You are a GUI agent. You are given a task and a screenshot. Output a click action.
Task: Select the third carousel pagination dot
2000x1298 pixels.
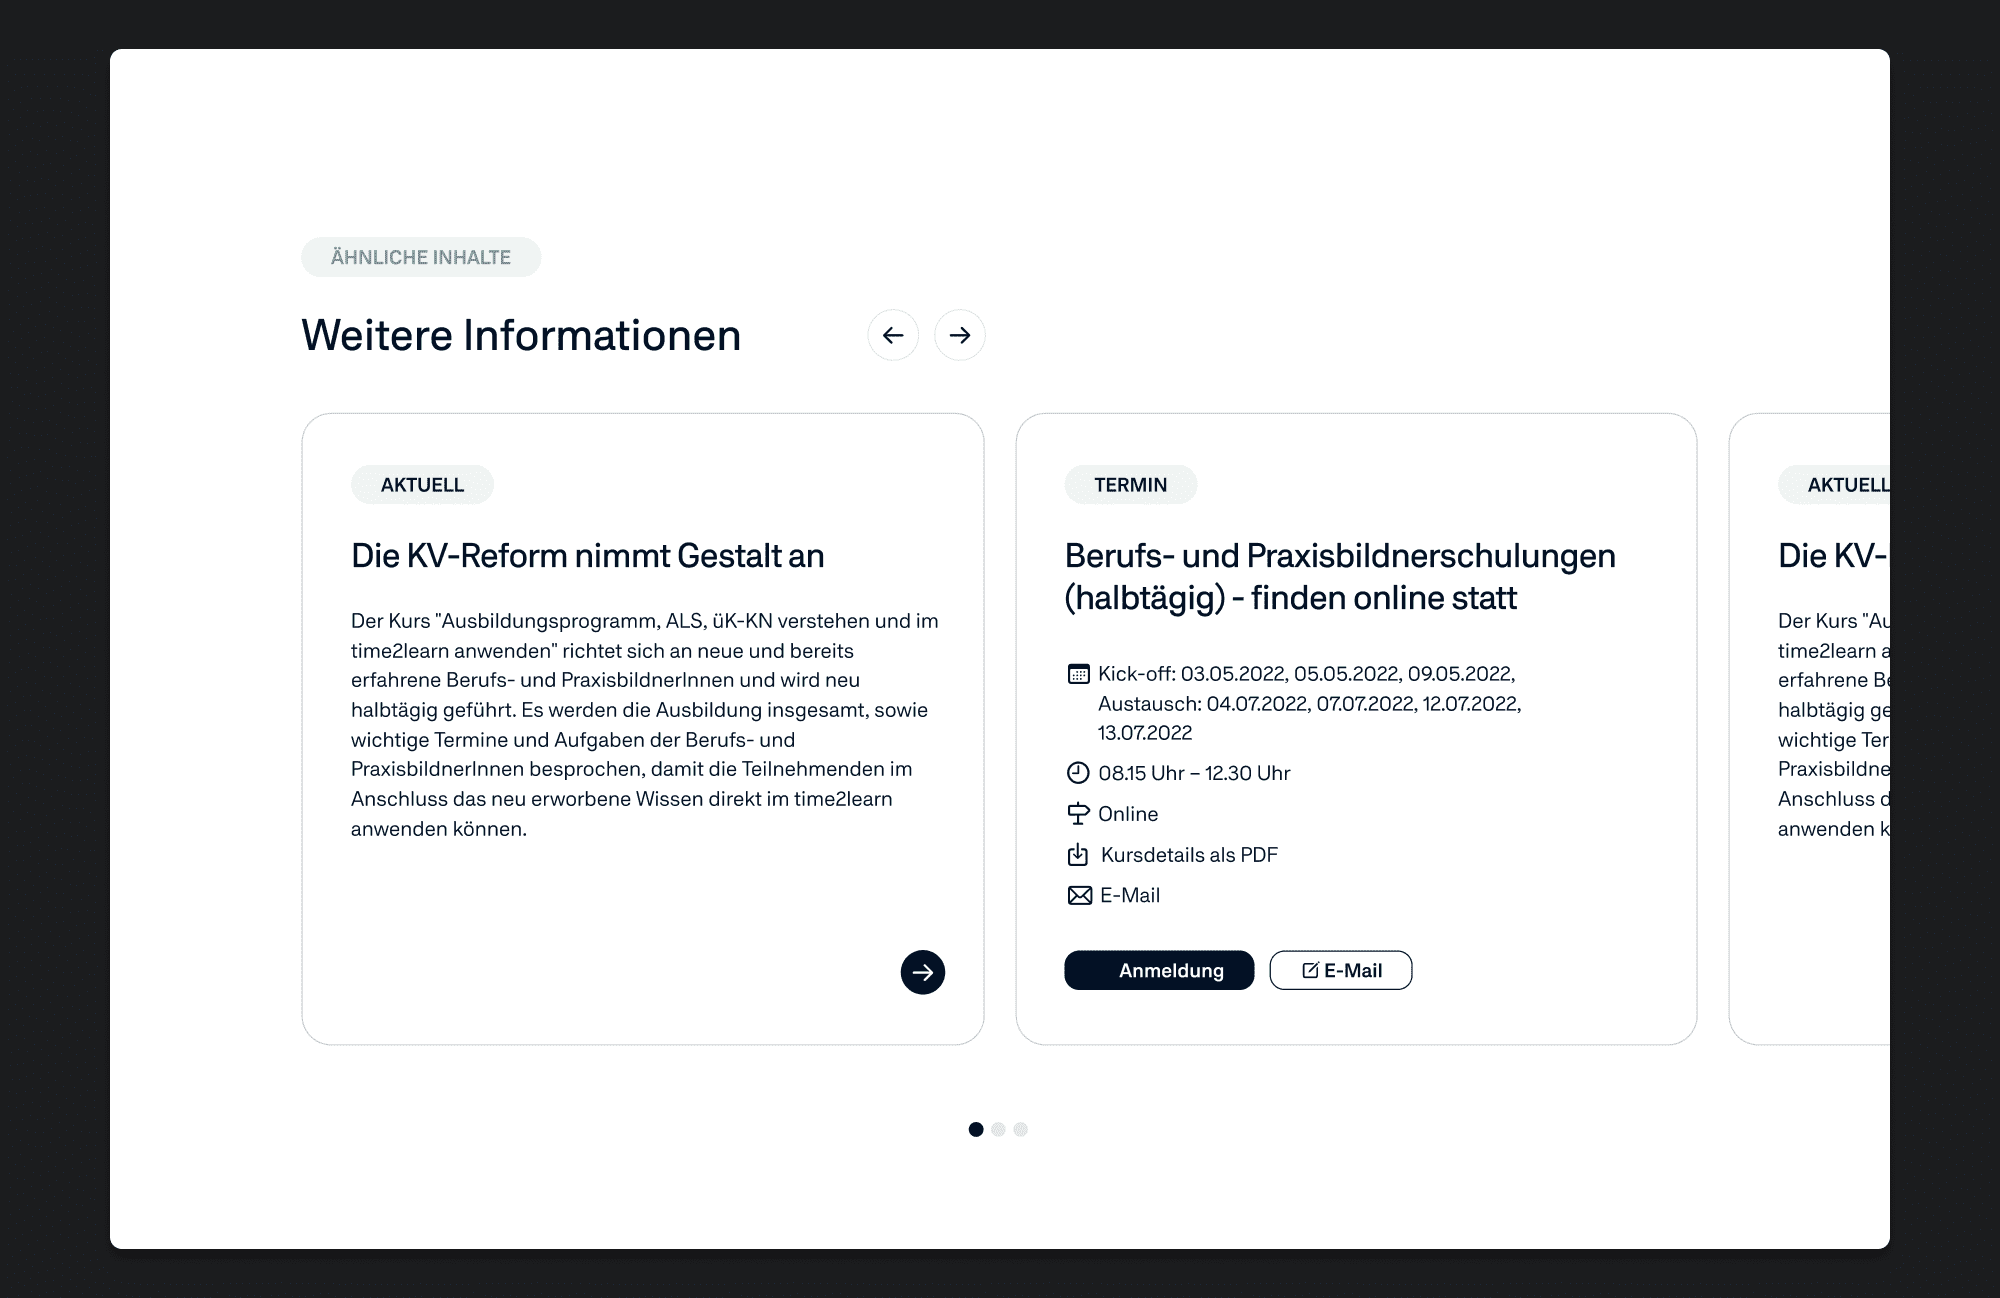click(x=1020, y=1129)
